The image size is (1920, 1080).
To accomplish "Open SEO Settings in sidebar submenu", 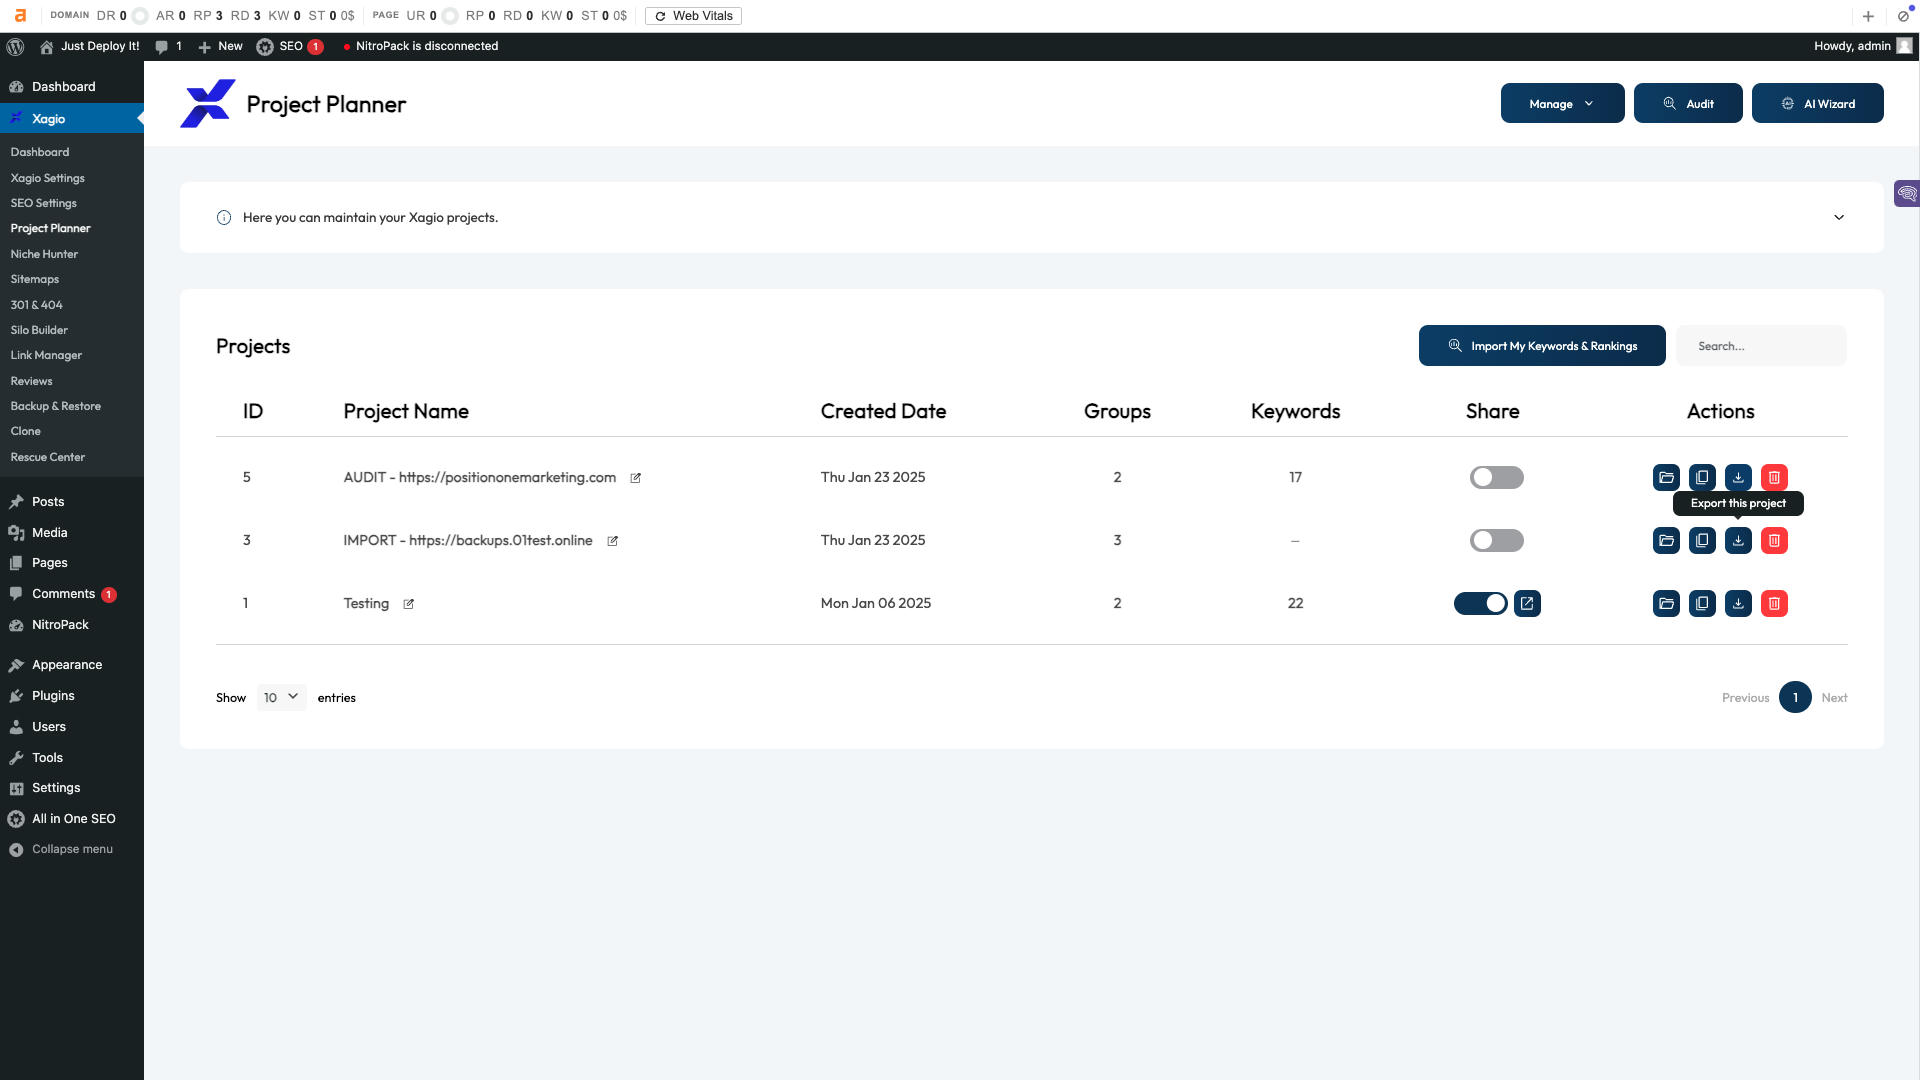I will click(x=43, y=203).
